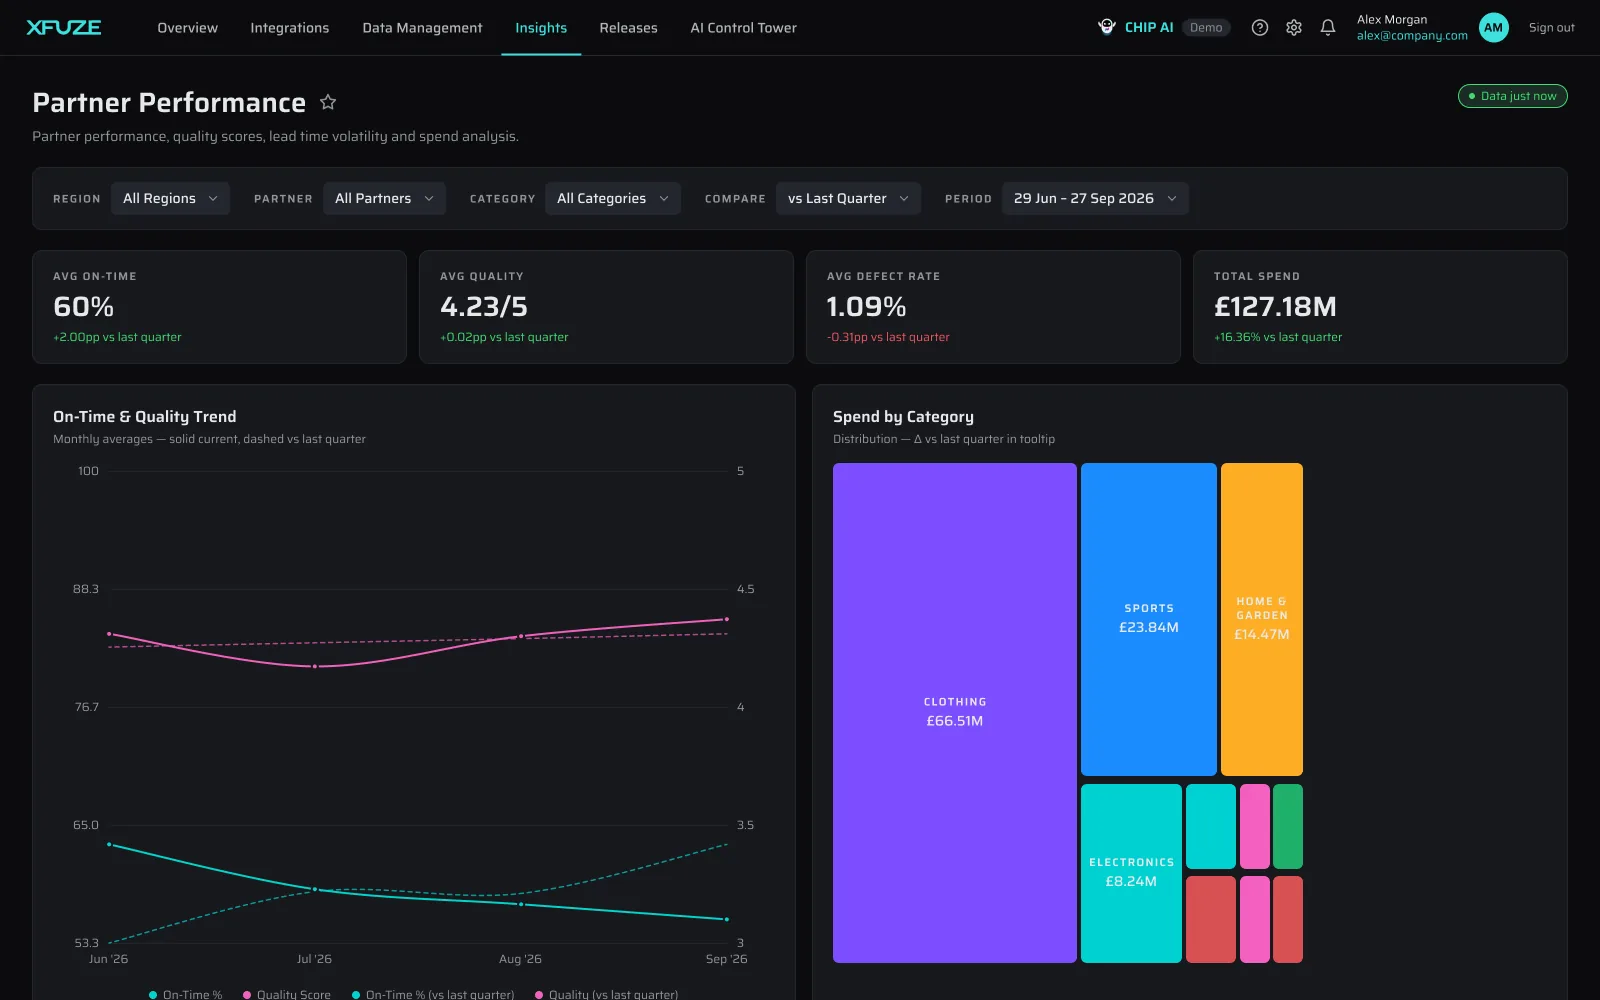Select the Sports treemap tile

pos(1149,619)
